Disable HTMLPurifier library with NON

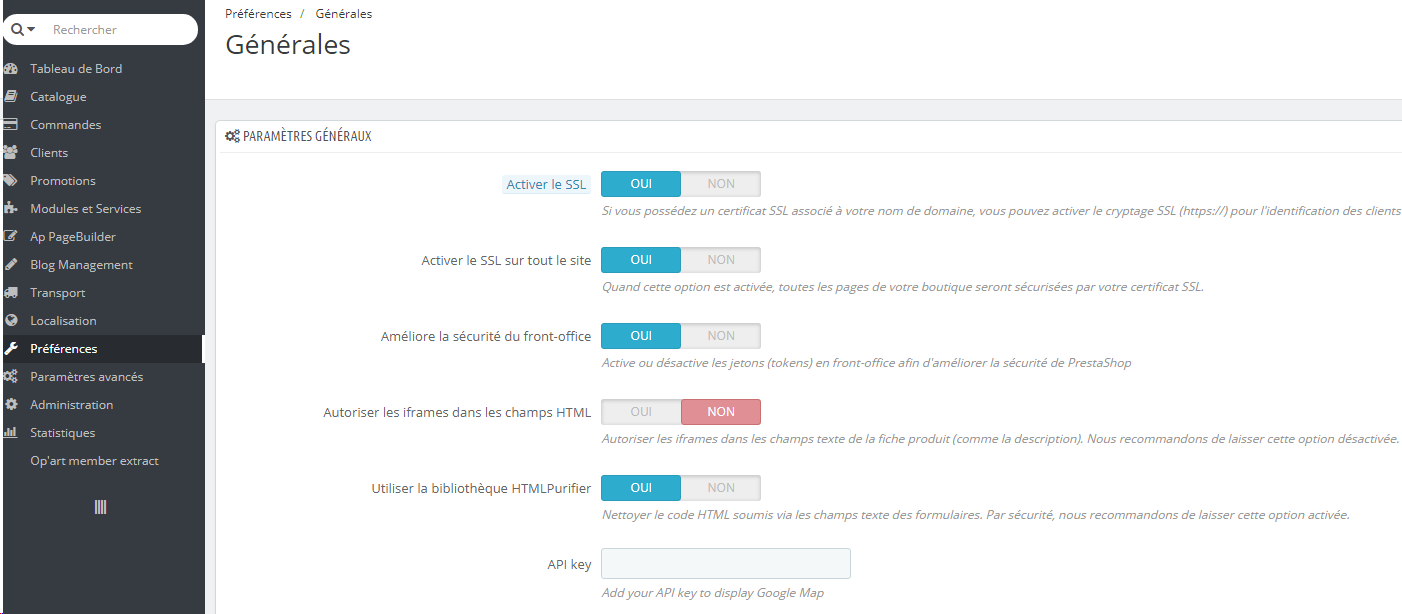pyautogui.click(x=721, y=488)
